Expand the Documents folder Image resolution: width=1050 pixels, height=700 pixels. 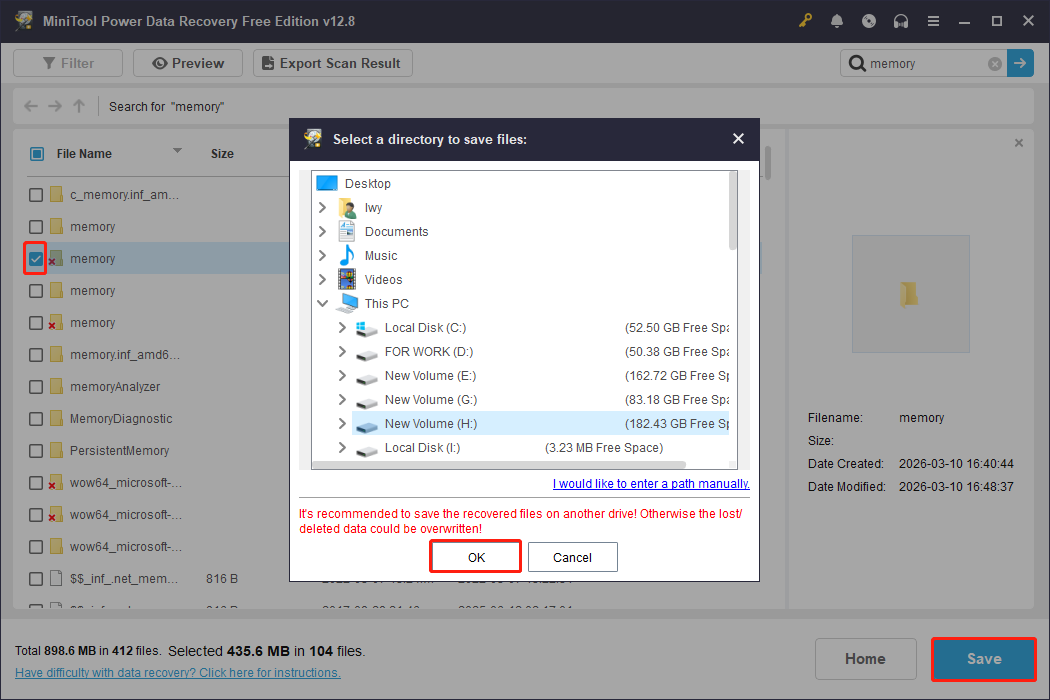[323, 231]
